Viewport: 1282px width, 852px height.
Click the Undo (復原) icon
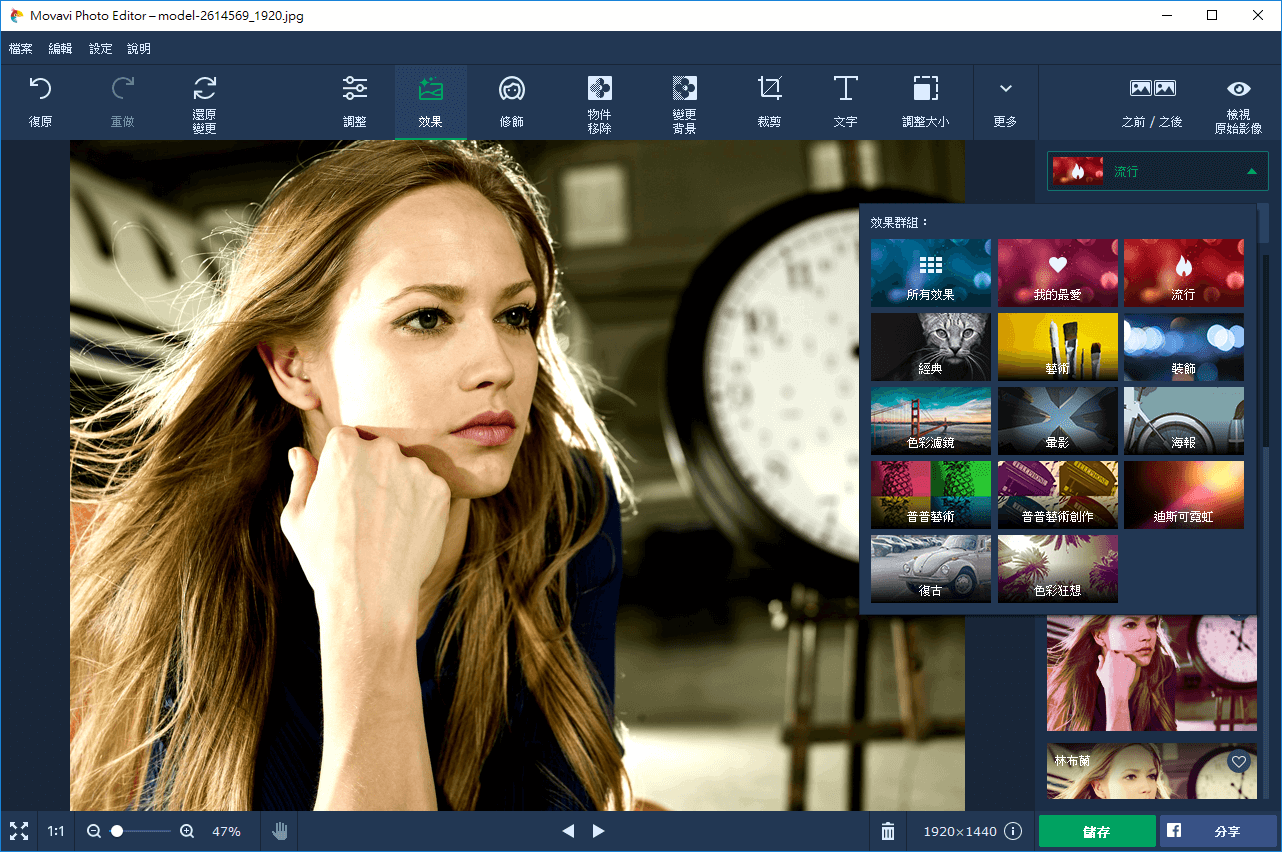tap(40, 90)
